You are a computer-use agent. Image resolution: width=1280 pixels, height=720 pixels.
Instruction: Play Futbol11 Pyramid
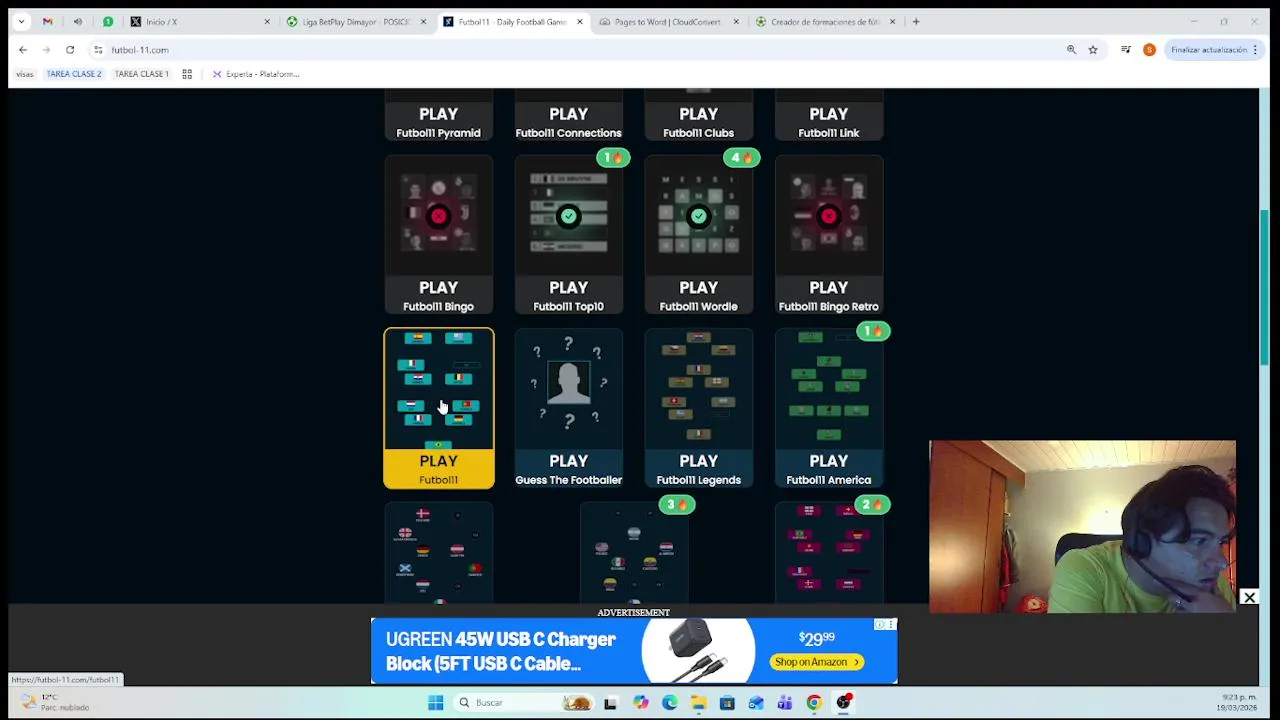click(x=439, y=115)
